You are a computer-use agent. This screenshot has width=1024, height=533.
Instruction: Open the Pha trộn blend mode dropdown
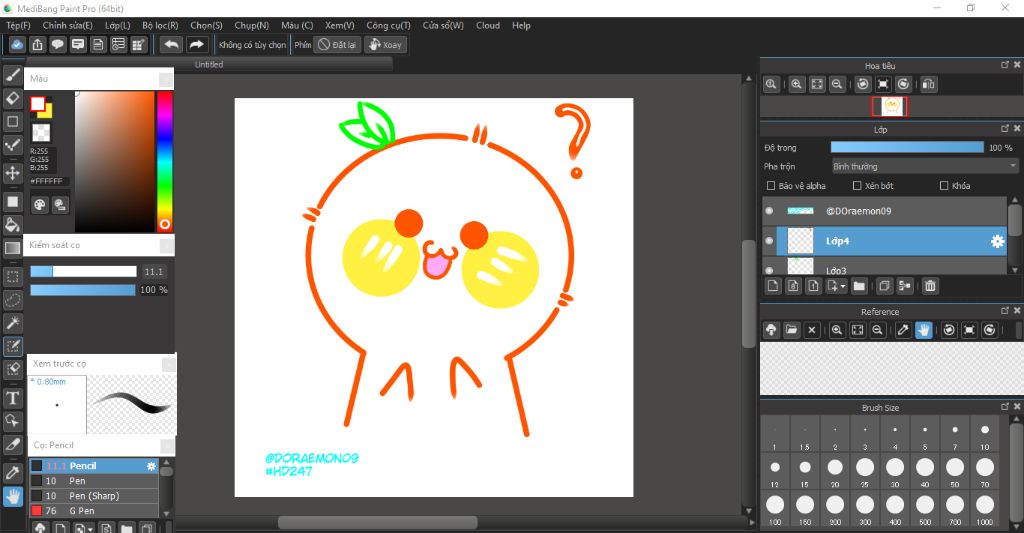click(x=925, y=167)
